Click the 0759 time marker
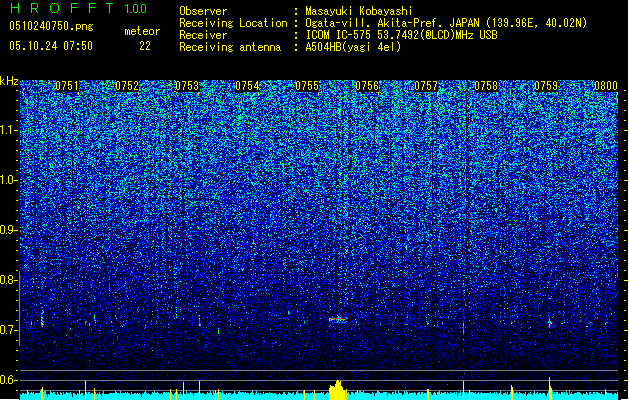 tap(546, 86)
